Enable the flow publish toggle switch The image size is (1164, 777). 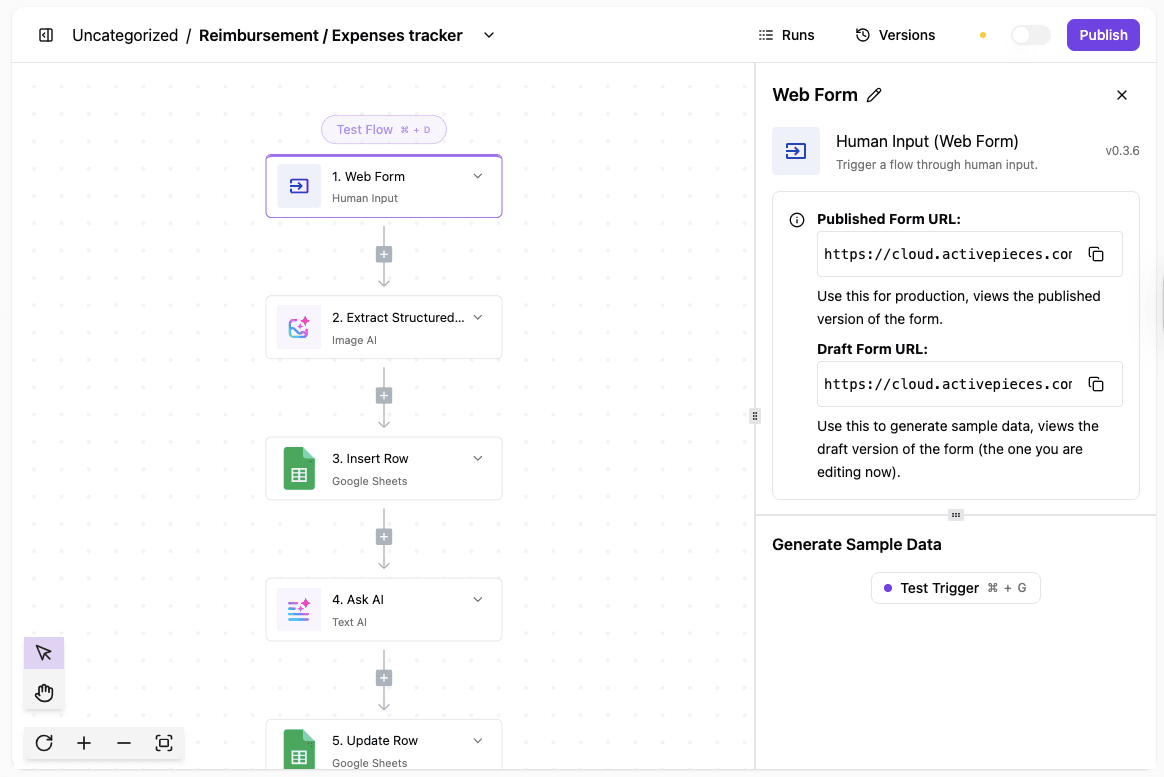click(x=1030, y=34)
